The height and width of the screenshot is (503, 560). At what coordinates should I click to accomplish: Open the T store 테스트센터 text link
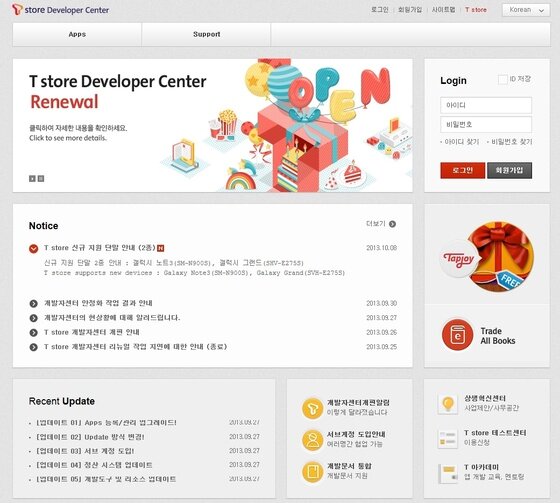click(x=495, y=433)
